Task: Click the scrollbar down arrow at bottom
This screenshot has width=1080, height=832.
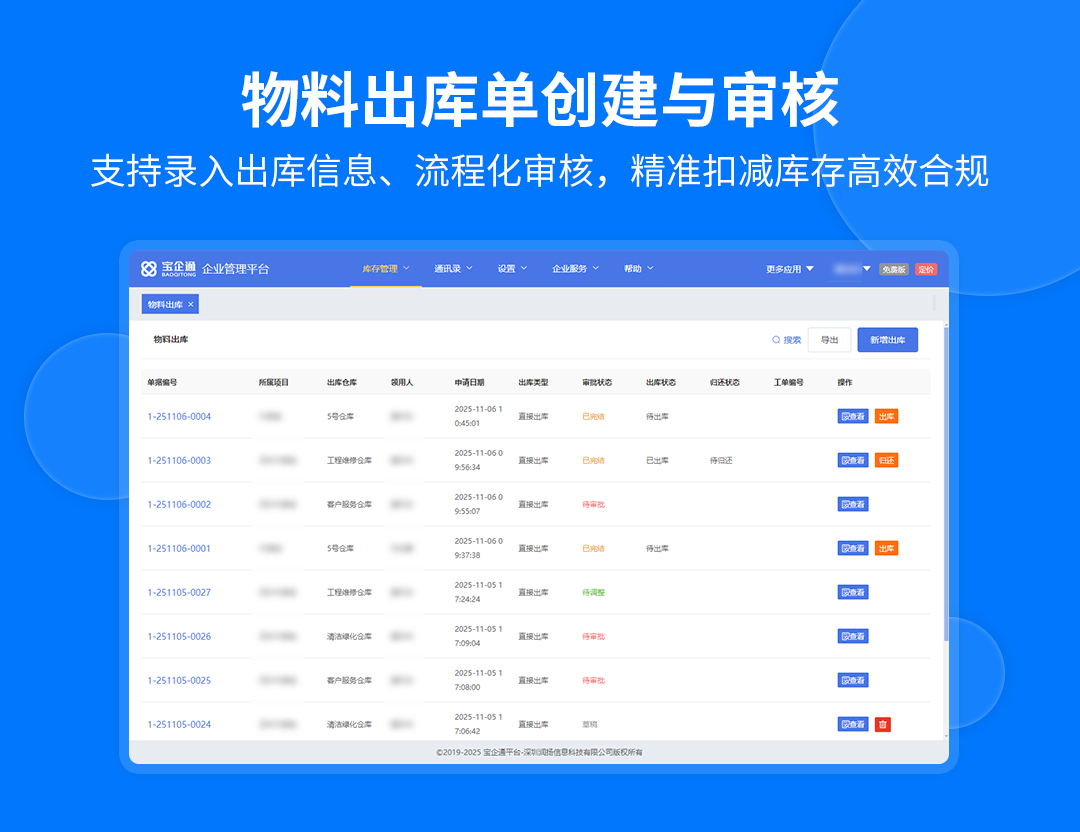Action: coord(946,736)
